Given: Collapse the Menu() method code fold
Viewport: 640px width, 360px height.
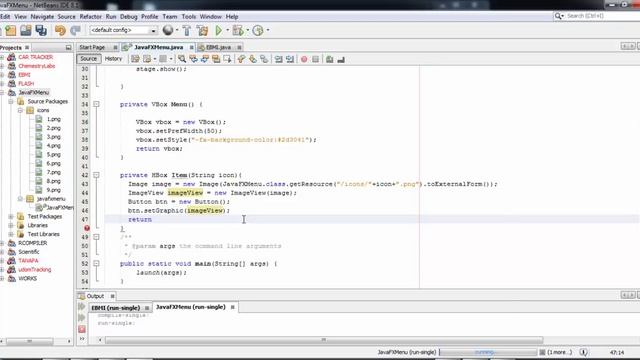Looking at the screenshot, I should pyautogui.click(x=96, y=104).
